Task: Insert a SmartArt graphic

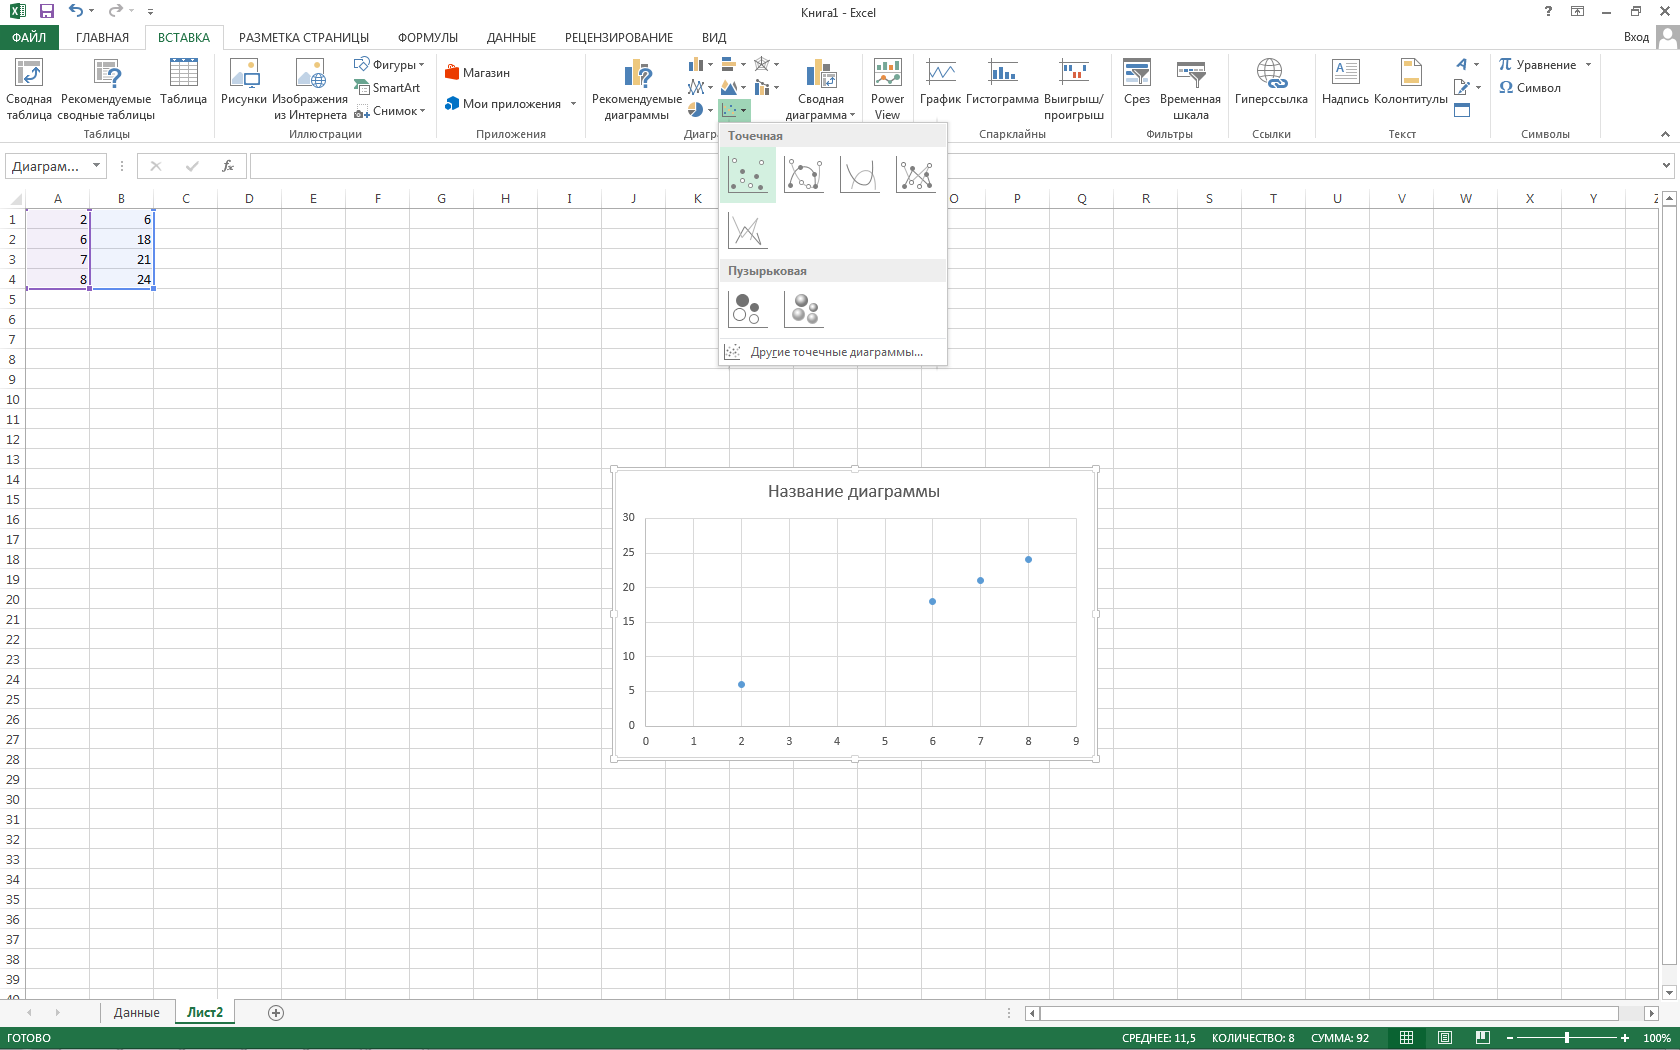Action: click(x=387, y=88)
